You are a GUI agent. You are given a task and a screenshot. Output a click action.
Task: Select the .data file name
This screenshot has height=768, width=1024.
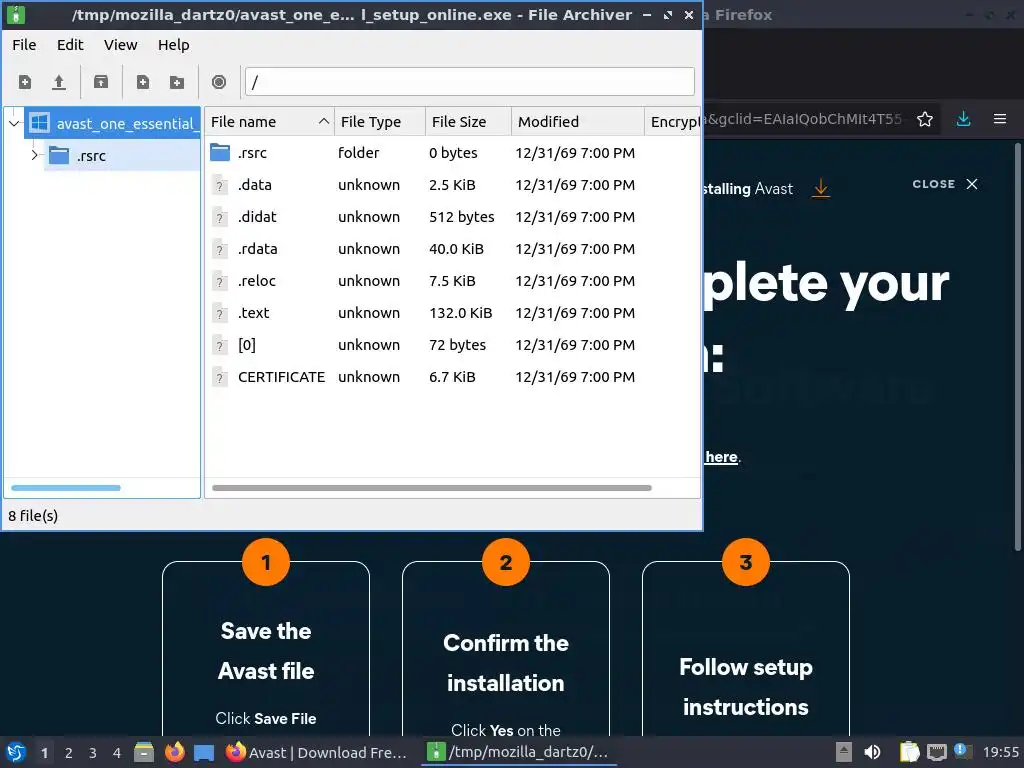pos(255,185)
